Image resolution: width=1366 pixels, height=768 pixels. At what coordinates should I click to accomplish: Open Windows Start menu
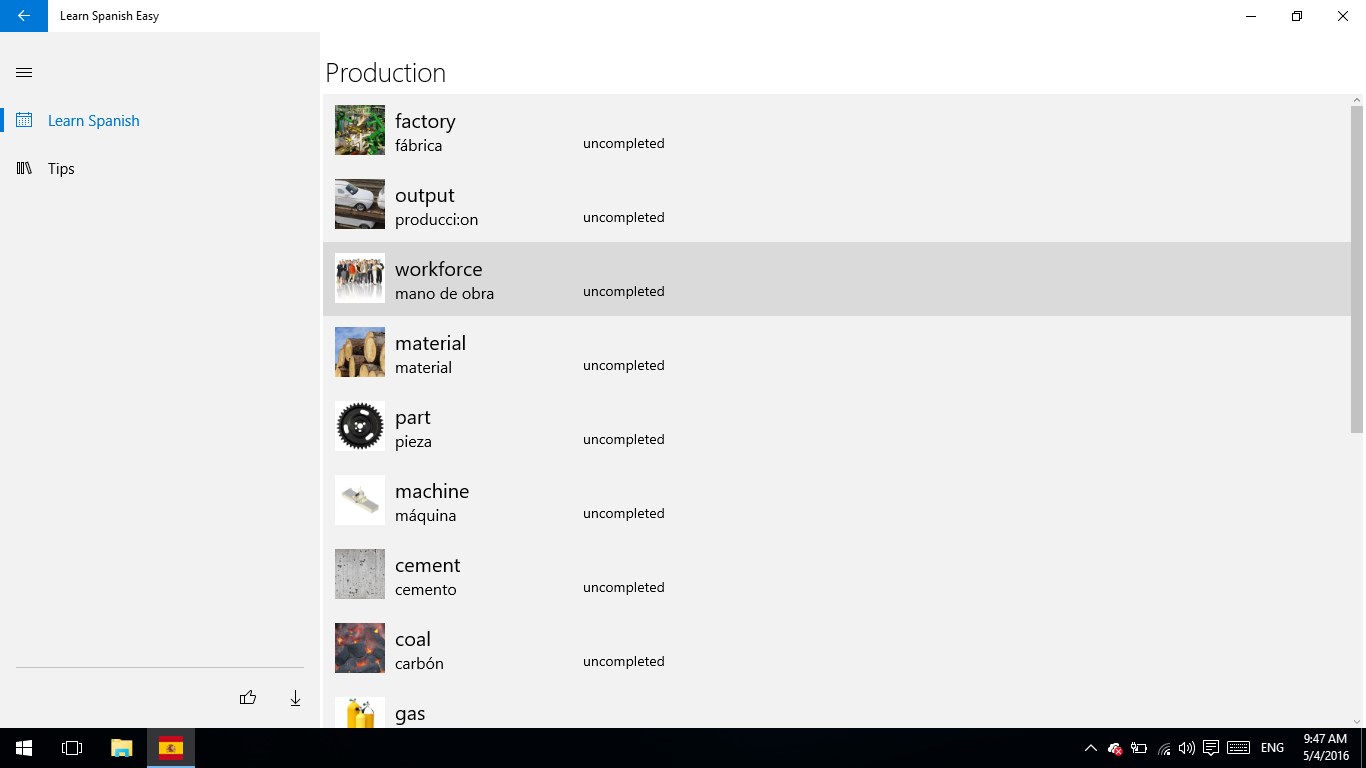[24, 748]
